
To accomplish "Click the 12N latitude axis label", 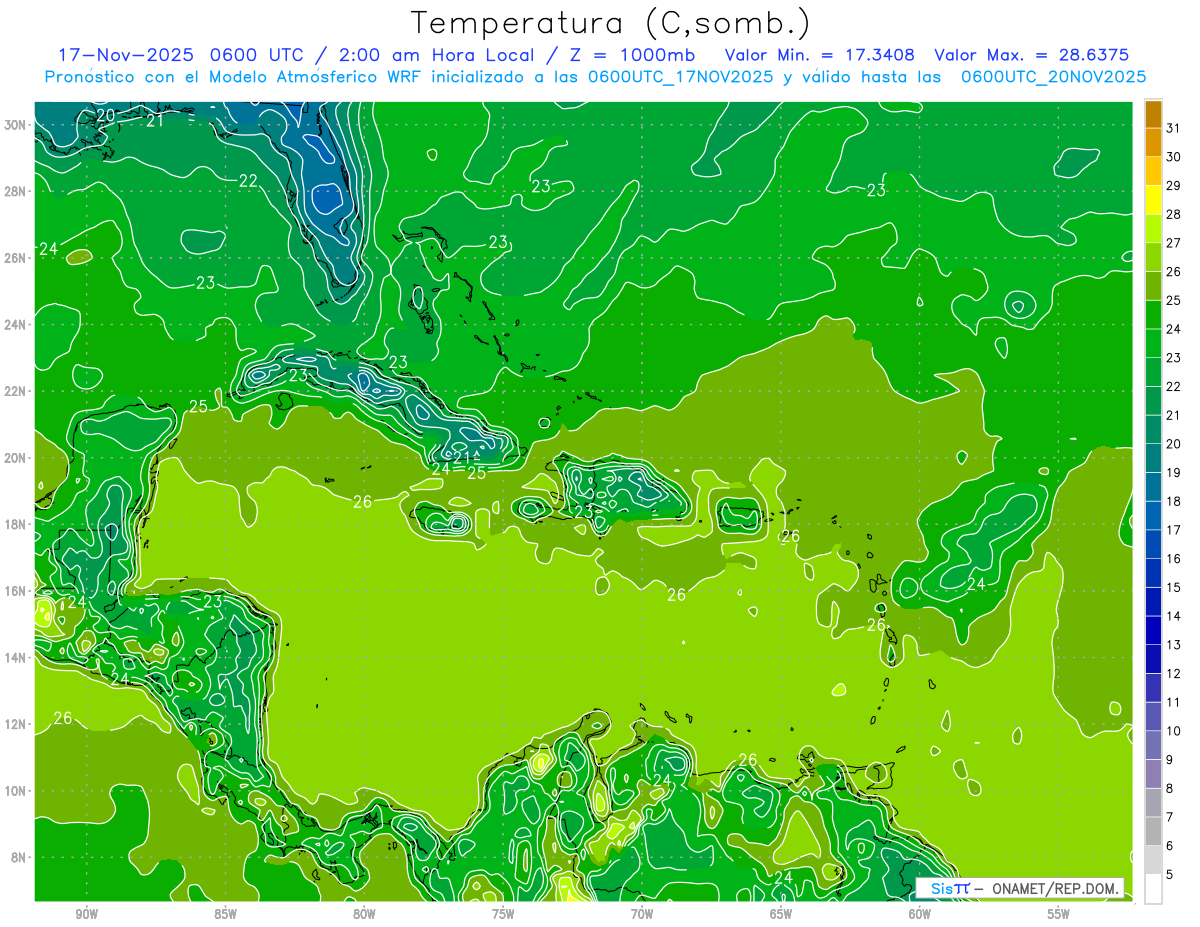I will pyautogui.click(x=15, y=724).
